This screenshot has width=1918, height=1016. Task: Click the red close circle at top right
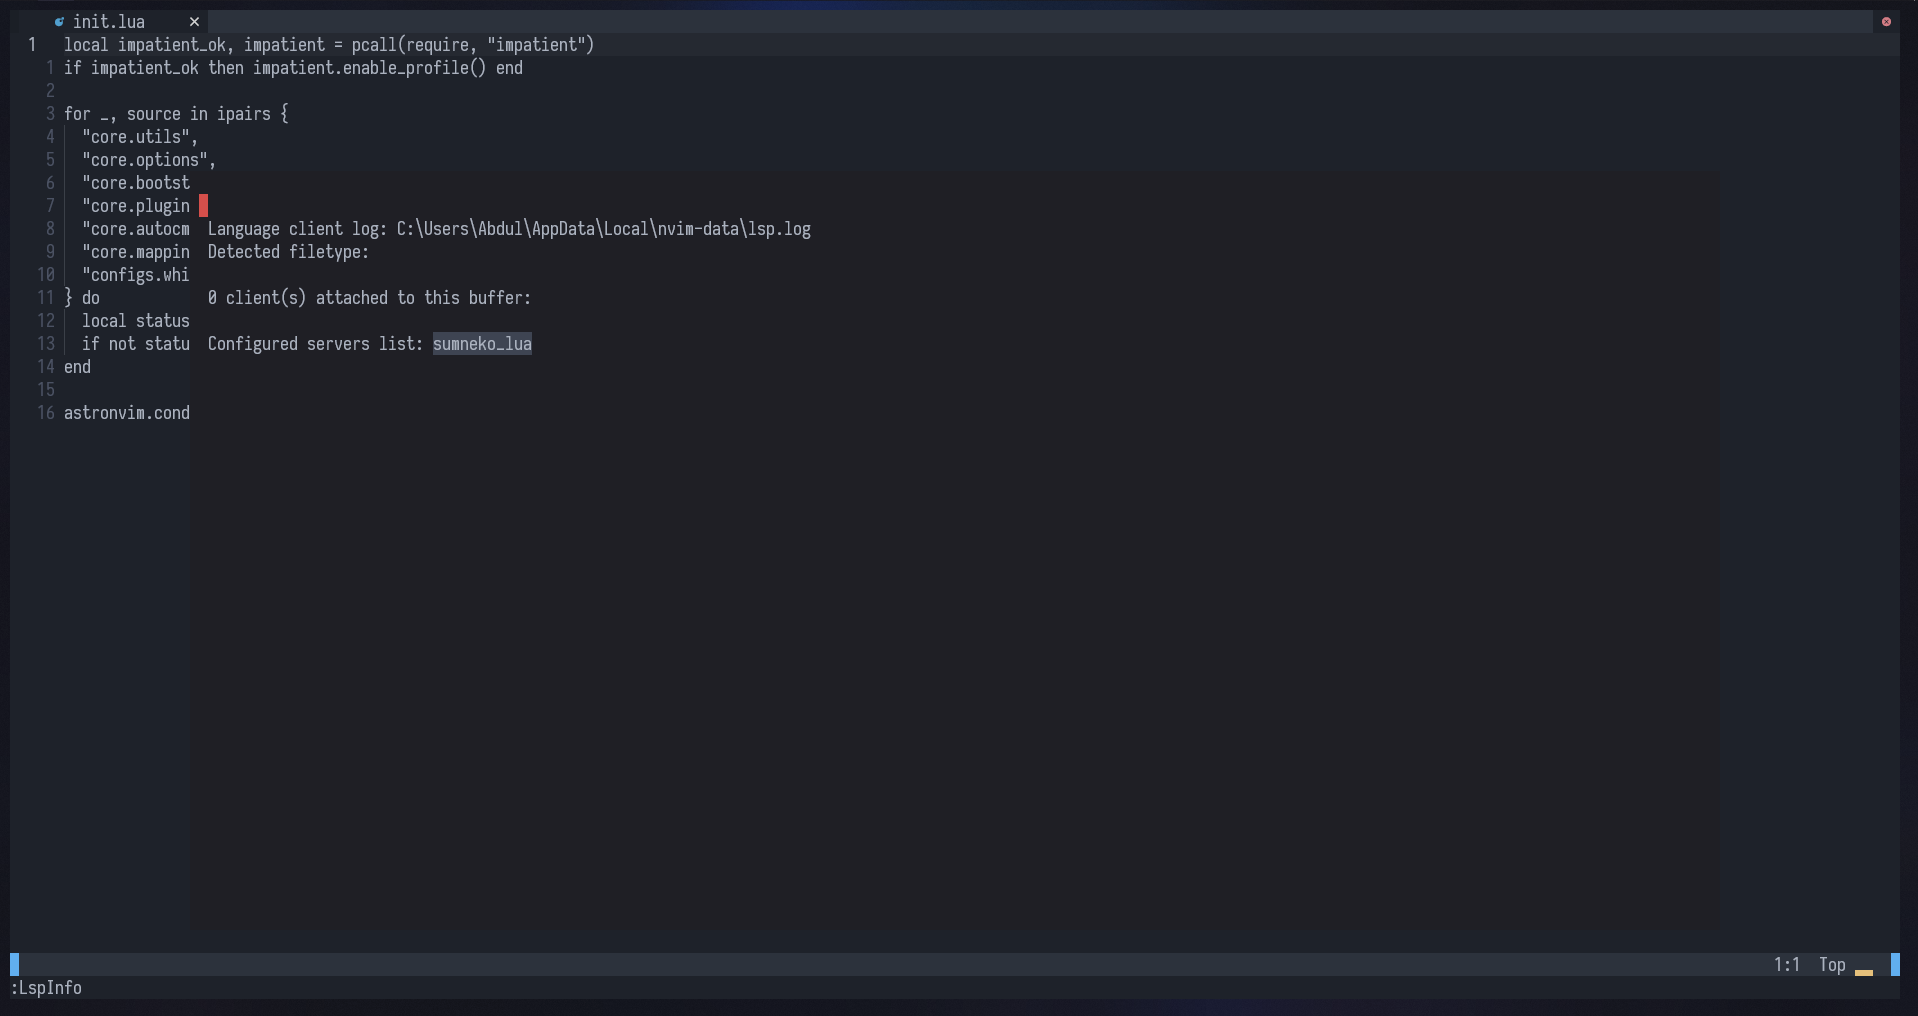1886,21
